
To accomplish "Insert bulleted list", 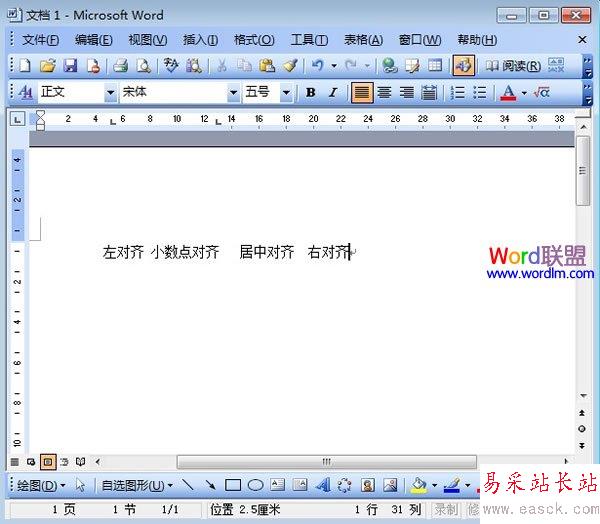I will click(x=479, y=92).
